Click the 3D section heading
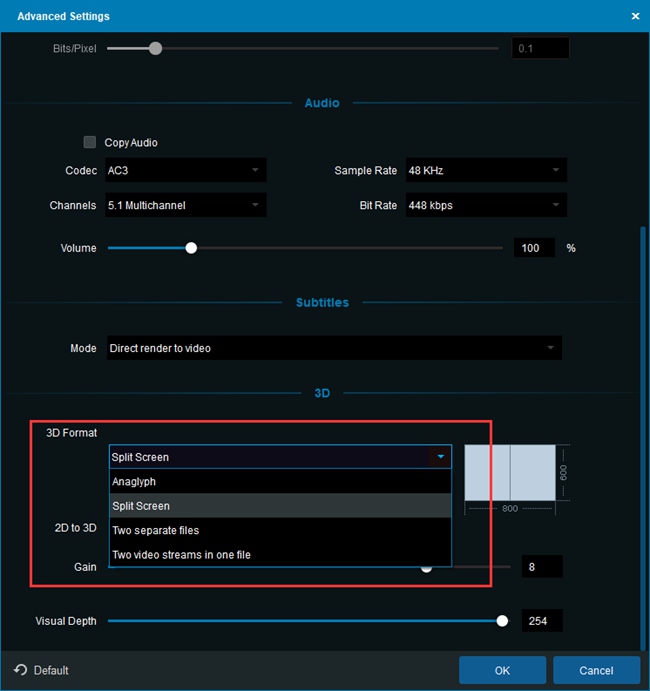The height and width of the screenshot is (691, 650). click(x=322, y=393)
